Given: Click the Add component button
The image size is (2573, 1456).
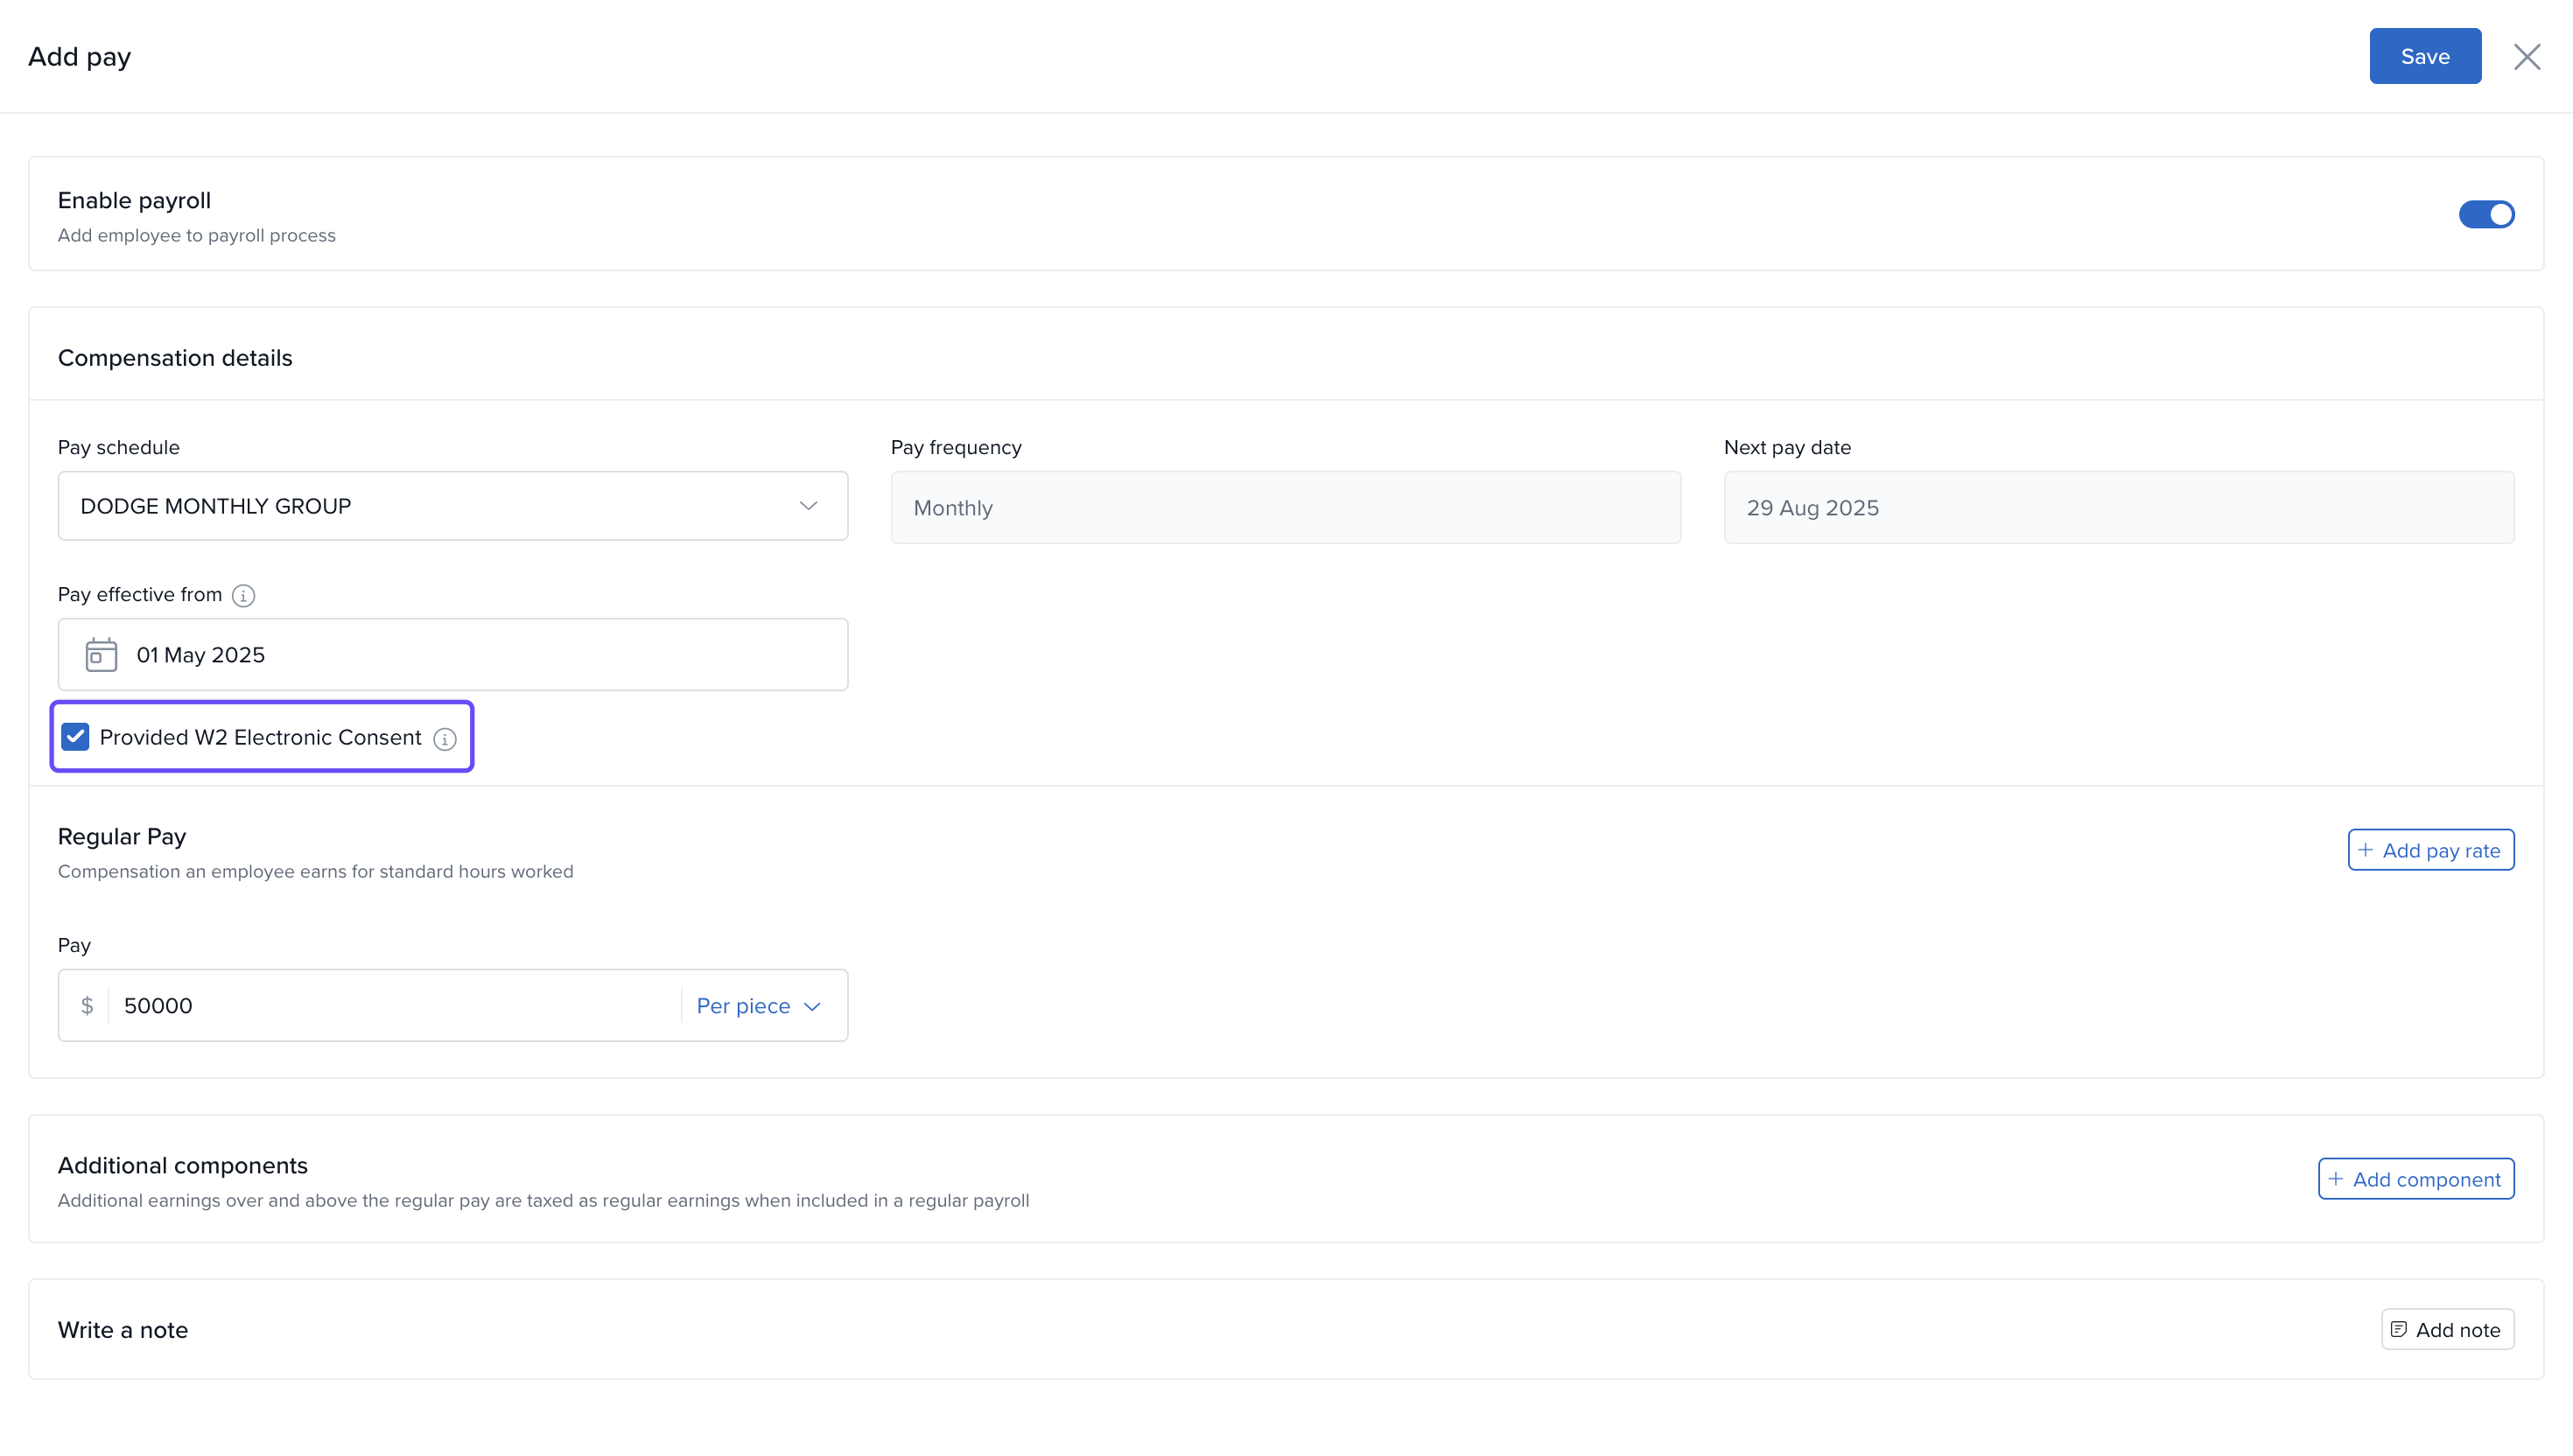Looking at the screenshot, I should pos(2416,1179).
